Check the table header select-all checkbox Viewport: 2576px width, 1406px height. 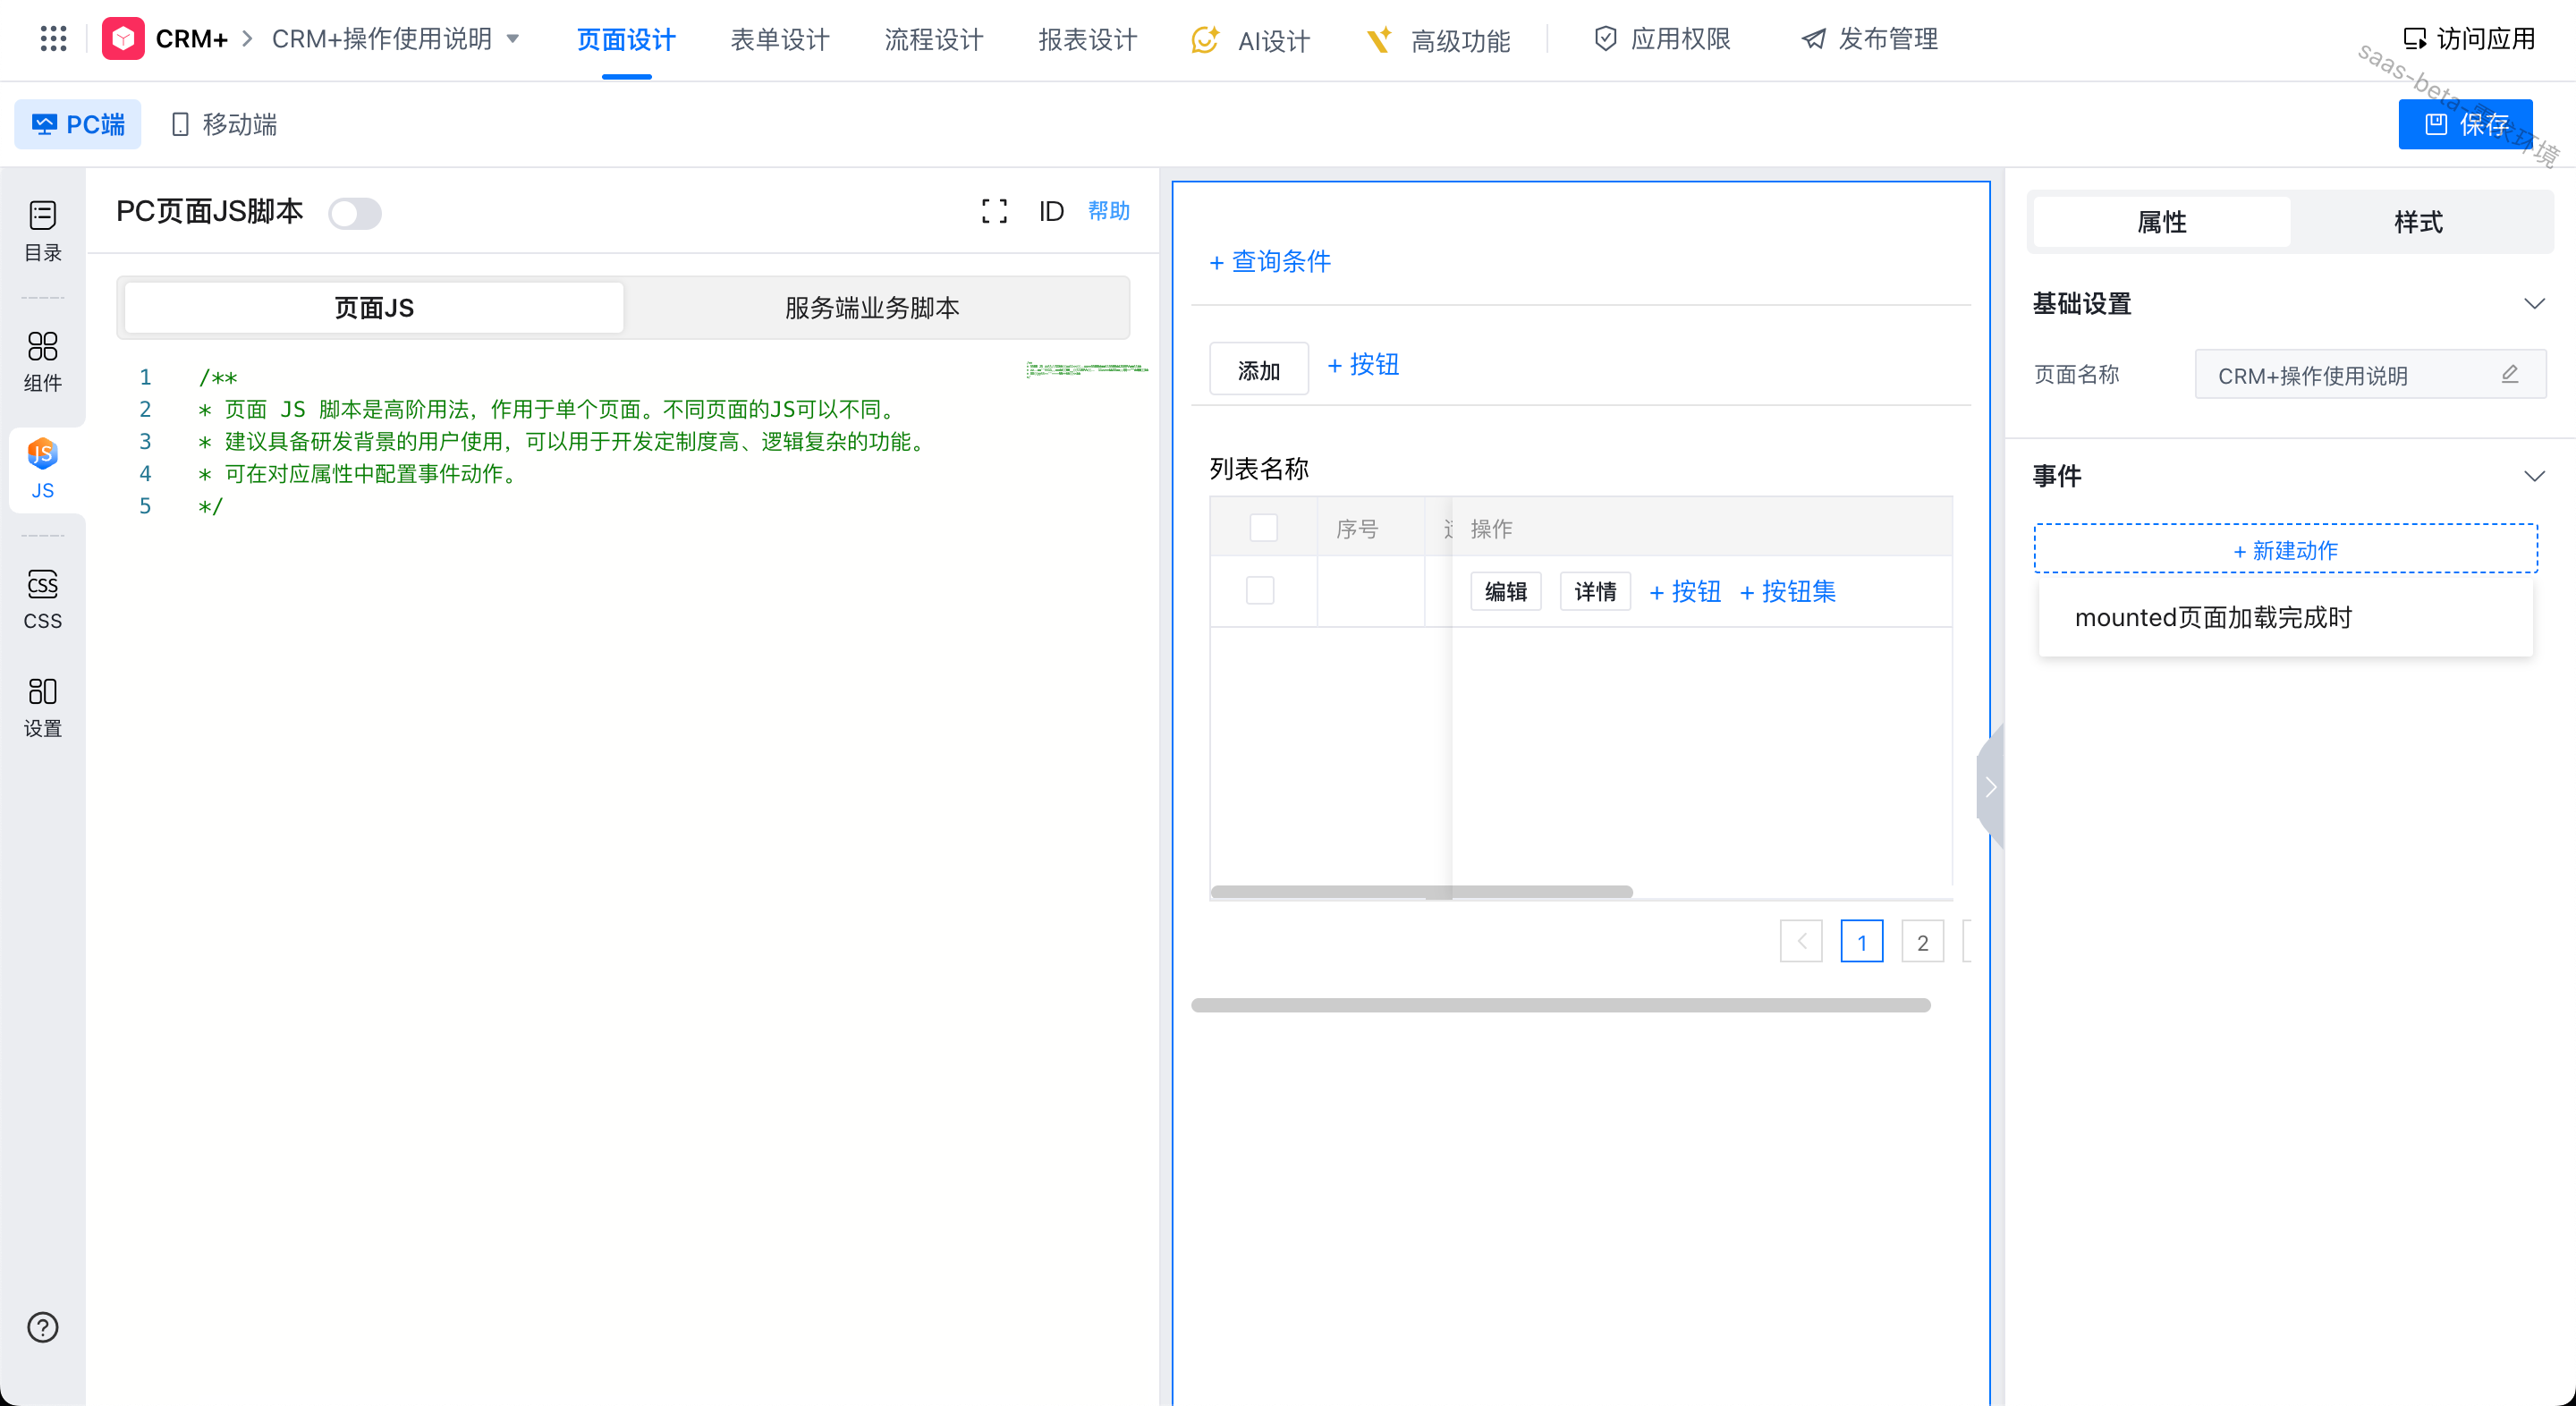(x=1263, y=527)
